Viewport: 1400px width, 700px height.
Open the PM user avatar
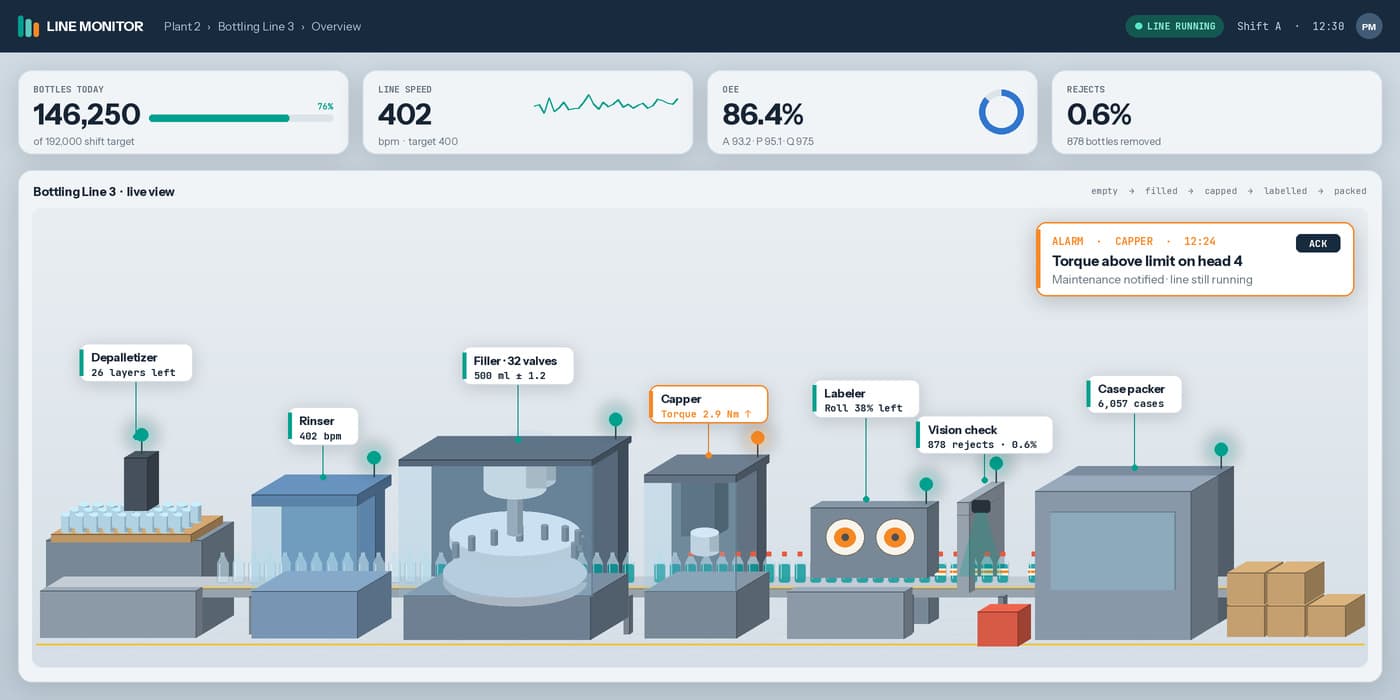pyautogui.click(x=1369, y=26)
